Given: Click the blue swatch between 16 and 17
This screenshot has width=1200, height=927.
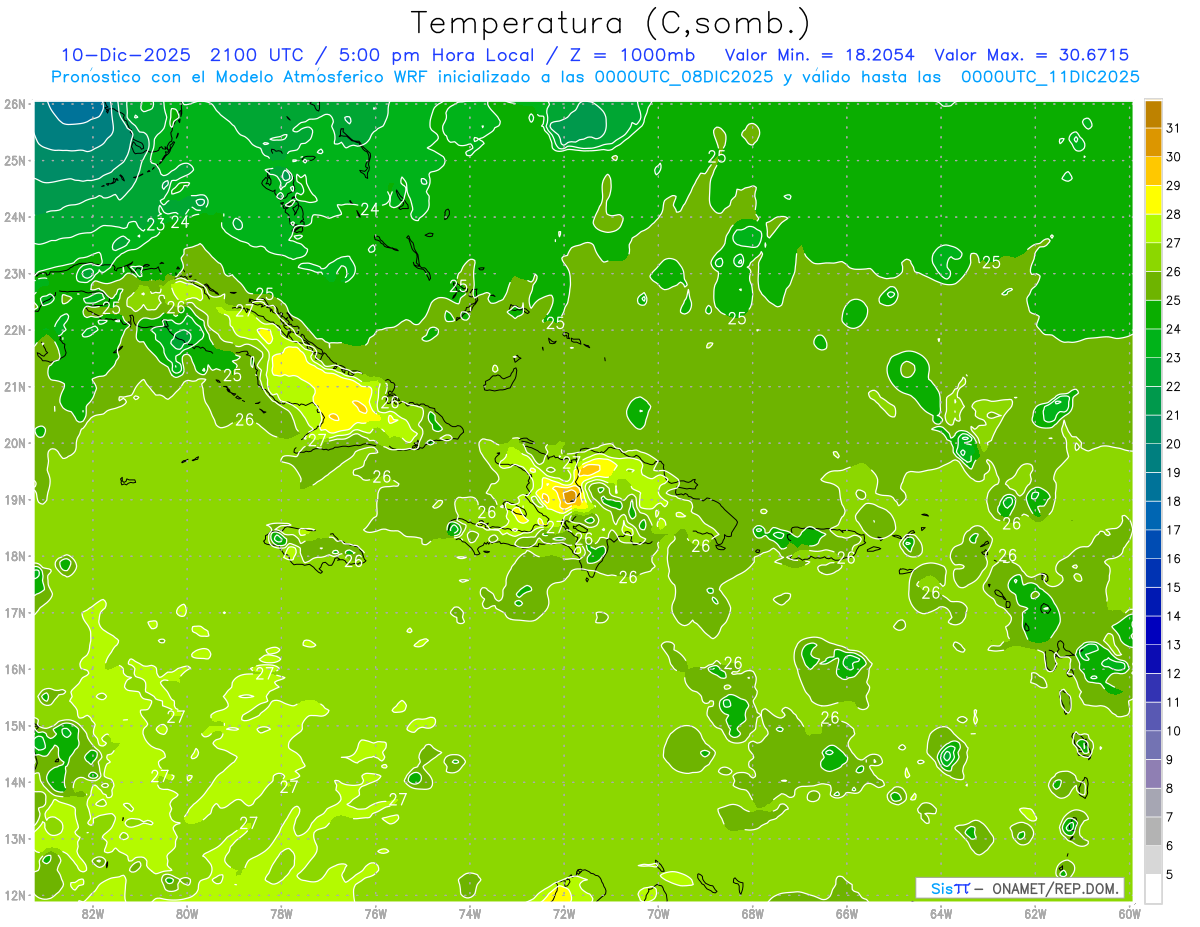Looking at the screenshot, I should [1153, 544].
